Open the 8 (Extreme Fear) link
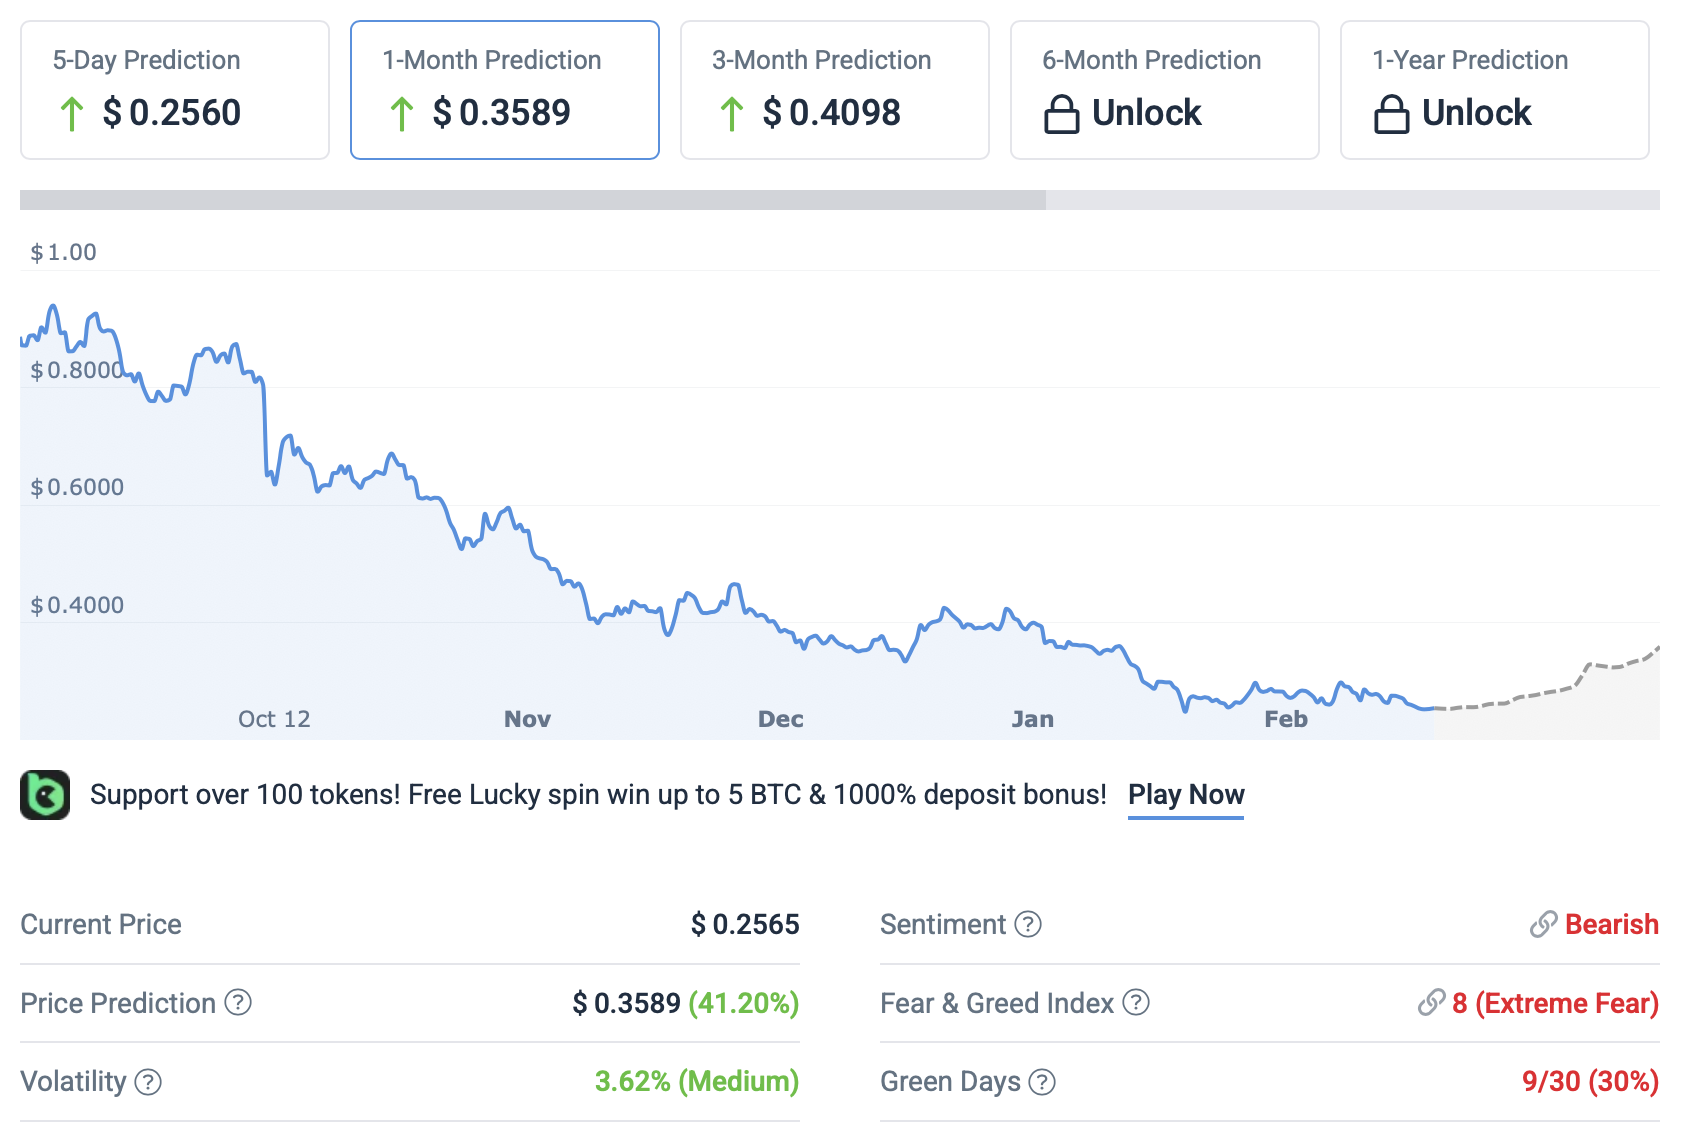 point(1554,1003)
